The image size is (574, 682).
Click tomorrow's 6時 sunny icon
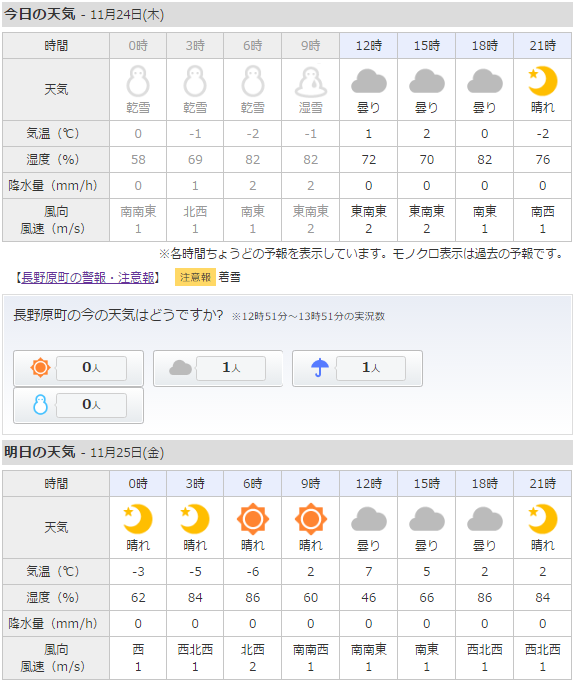click(253, 519)
